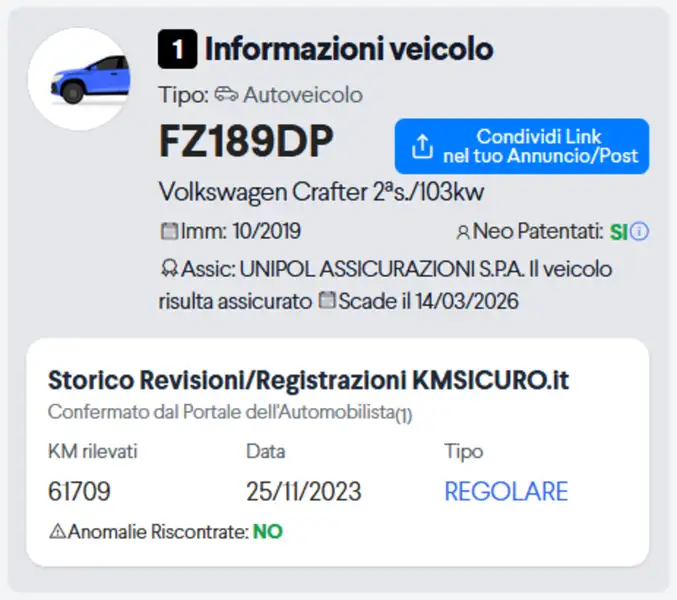Click the share upload icon in blue button

point(422,146)
